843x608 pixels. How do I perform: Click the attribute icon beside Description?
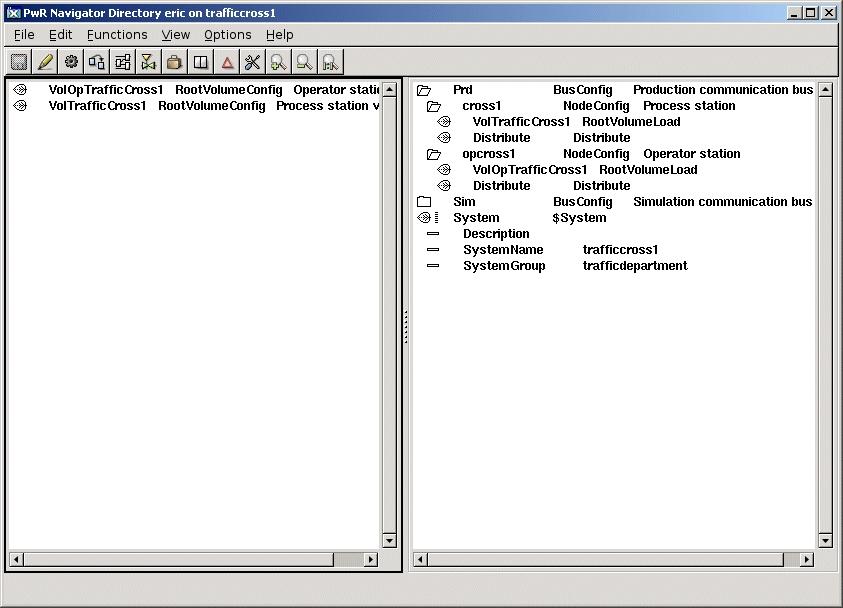coord(433,233)
